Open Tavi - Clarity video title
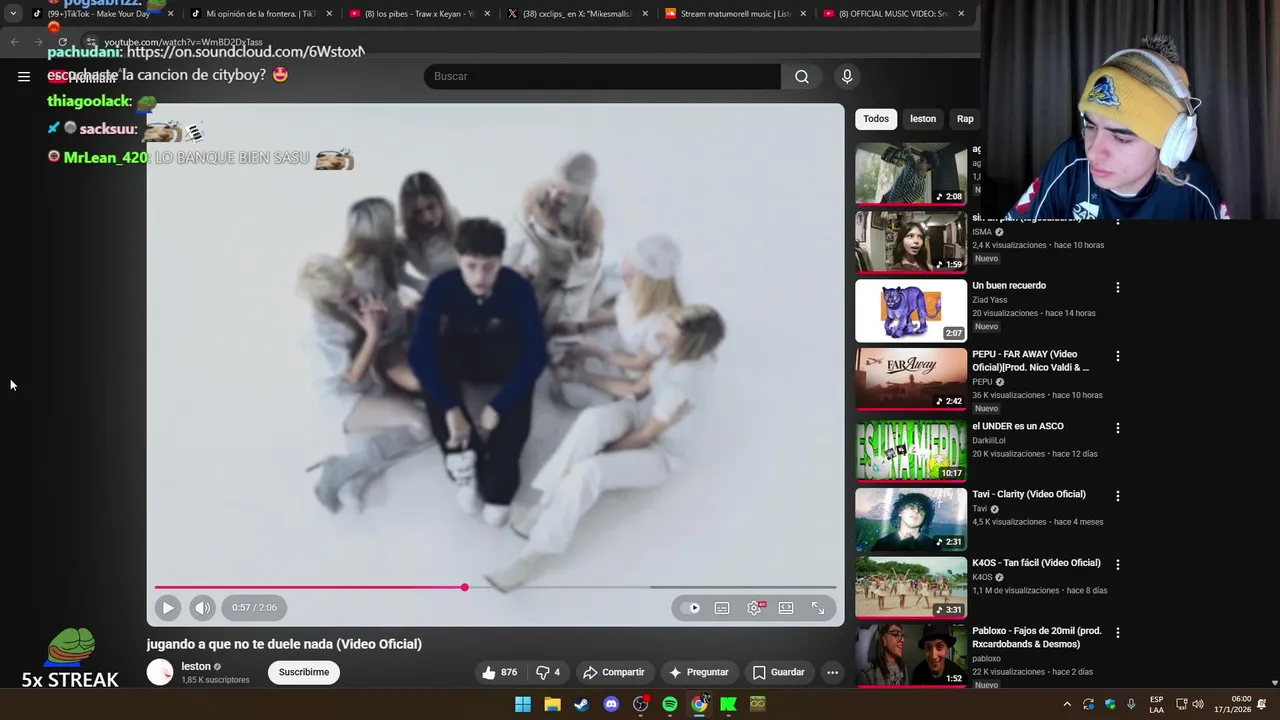The height and width of the screenshot is (720, 1280). tap(1028, 494)
